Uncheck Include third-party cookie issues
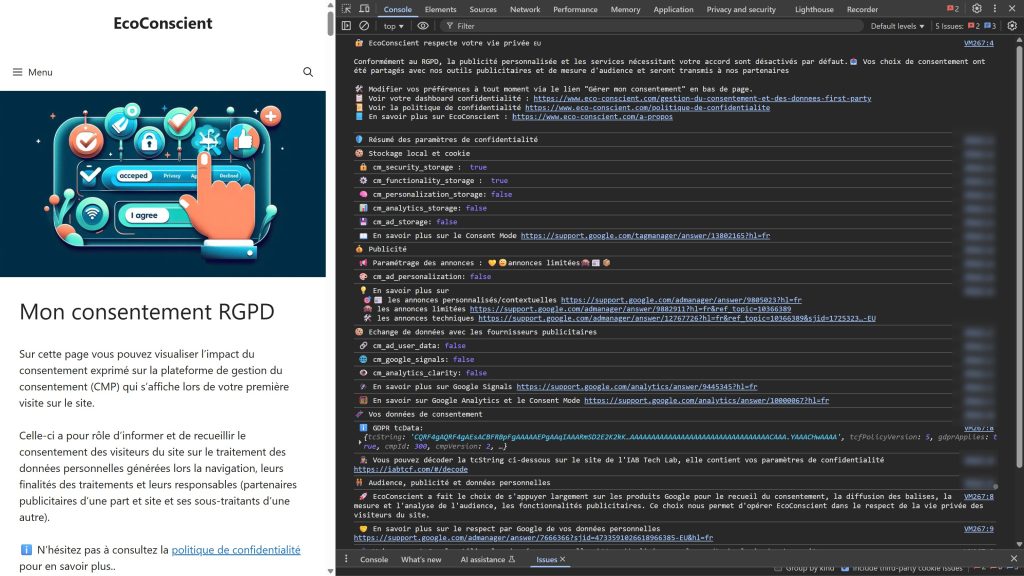 [845, 568]
